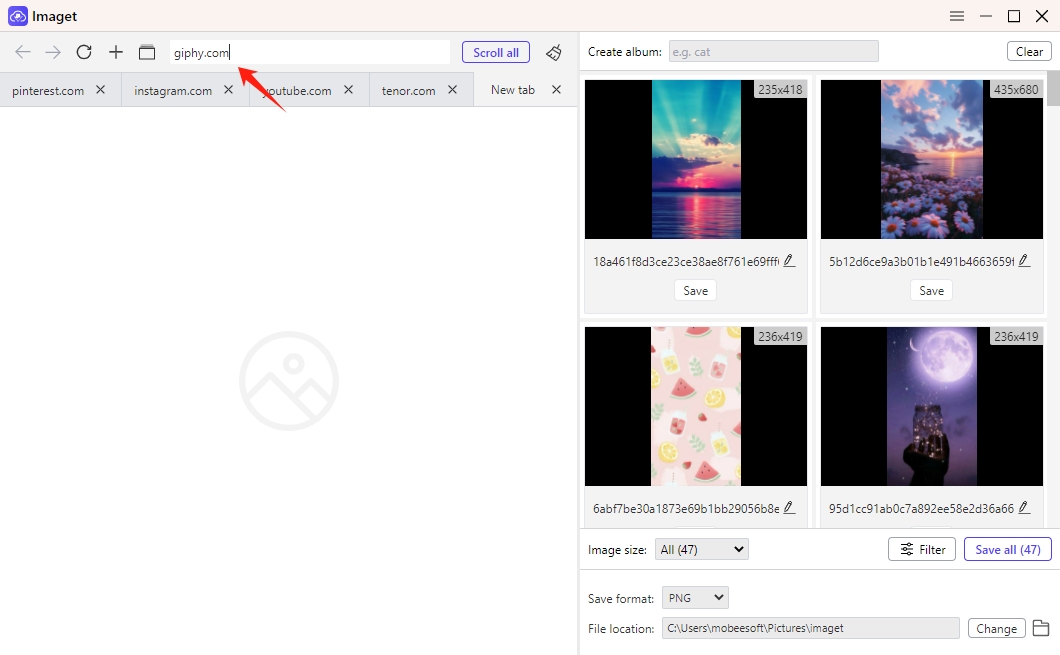The image size is (1060, 655).
Task: Select the watermelon pattern thumbnail
Action: [x=696, y=406]
